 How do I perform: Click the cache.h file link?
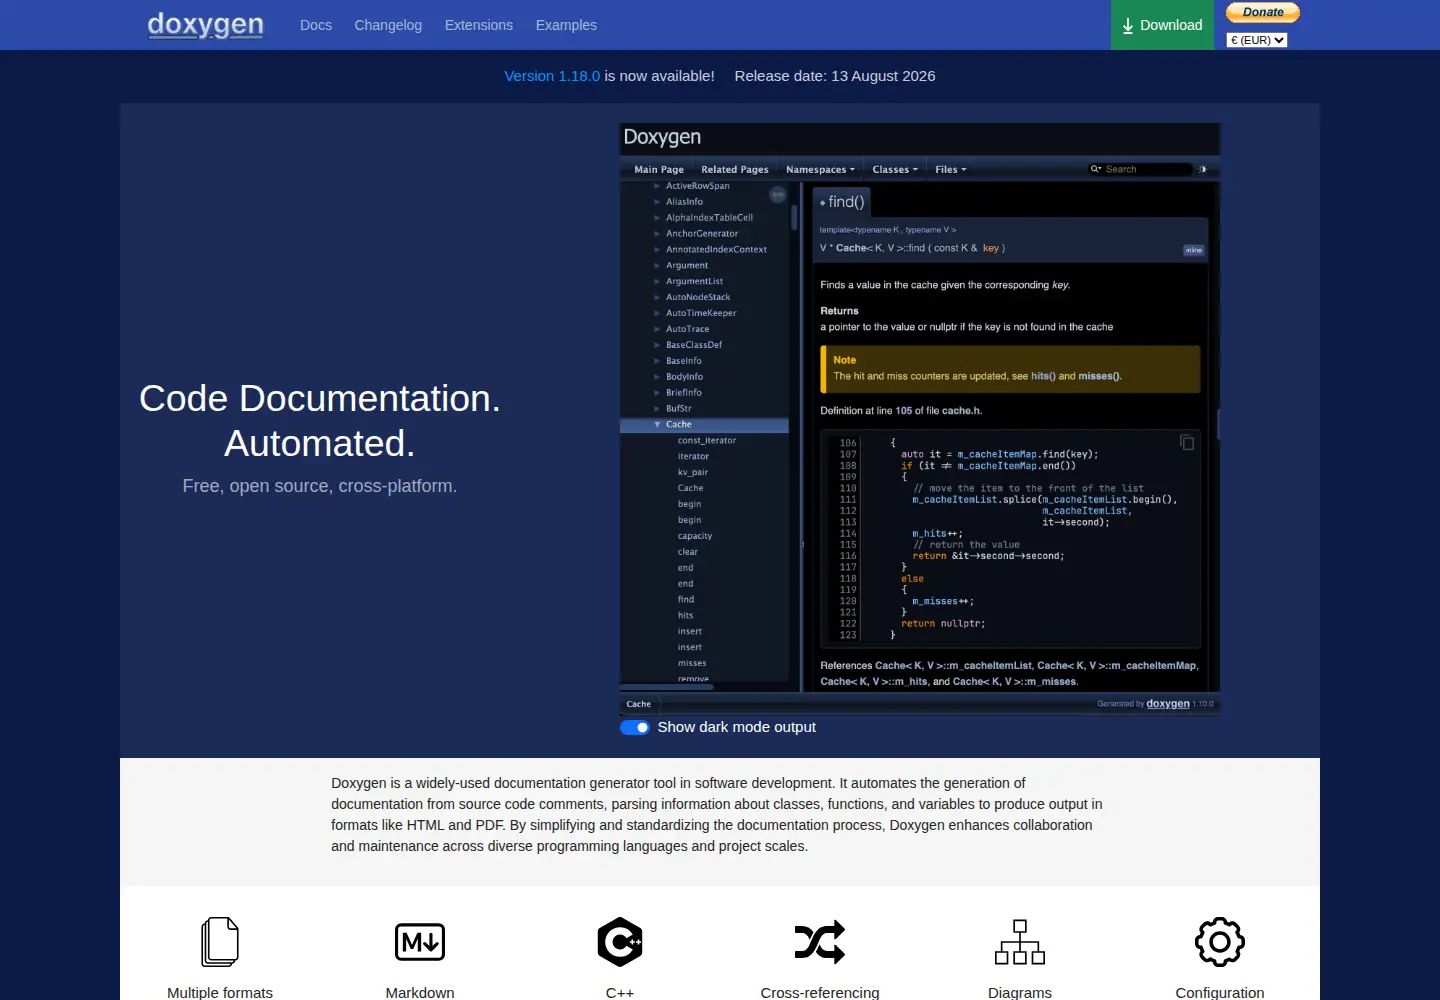962,411
